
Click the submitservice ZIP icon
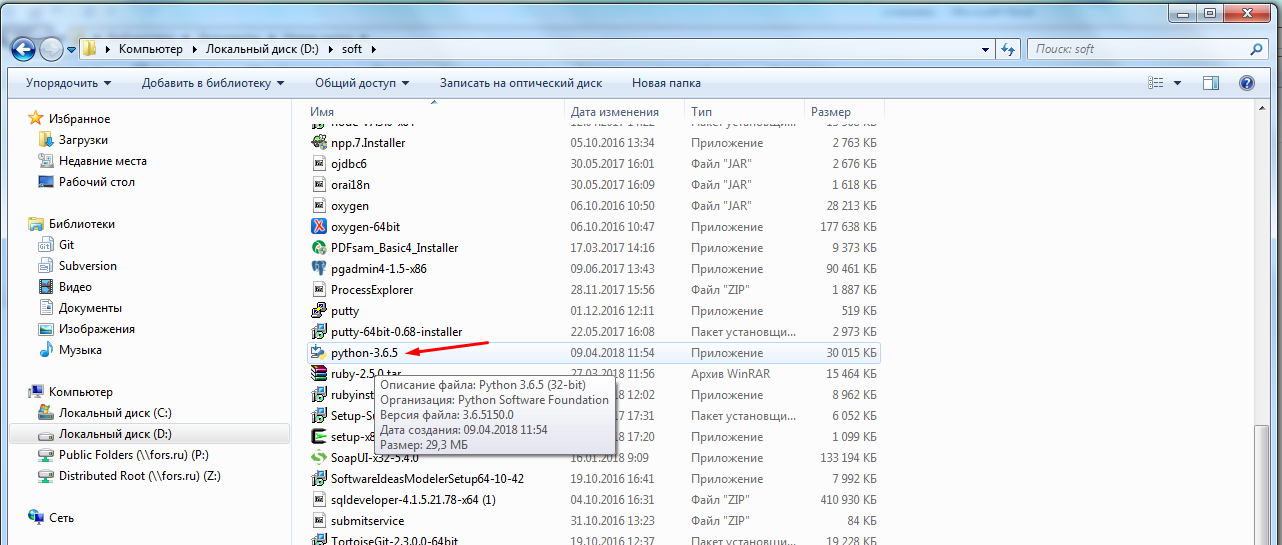coord(319,521)
